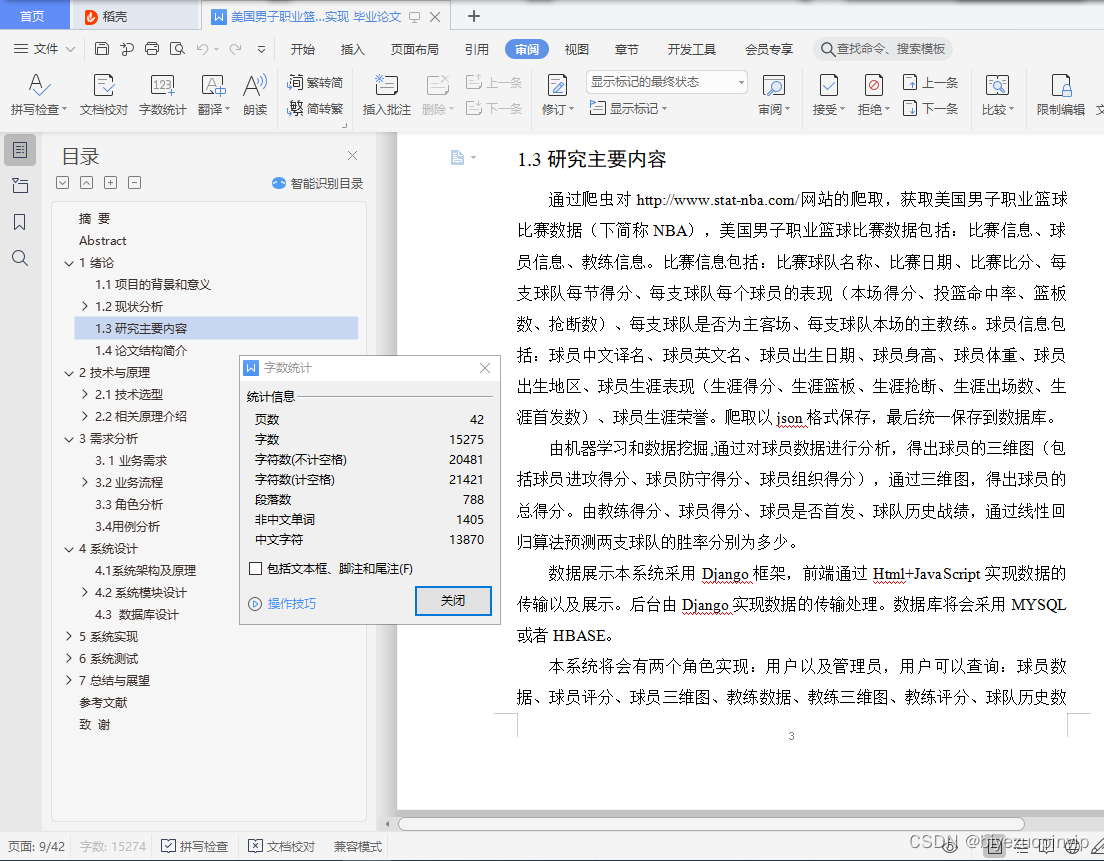Expand 4.2 系统模块设计 outline item
The height and width of the screenshot is (861, 1104).
pos(85,592)
